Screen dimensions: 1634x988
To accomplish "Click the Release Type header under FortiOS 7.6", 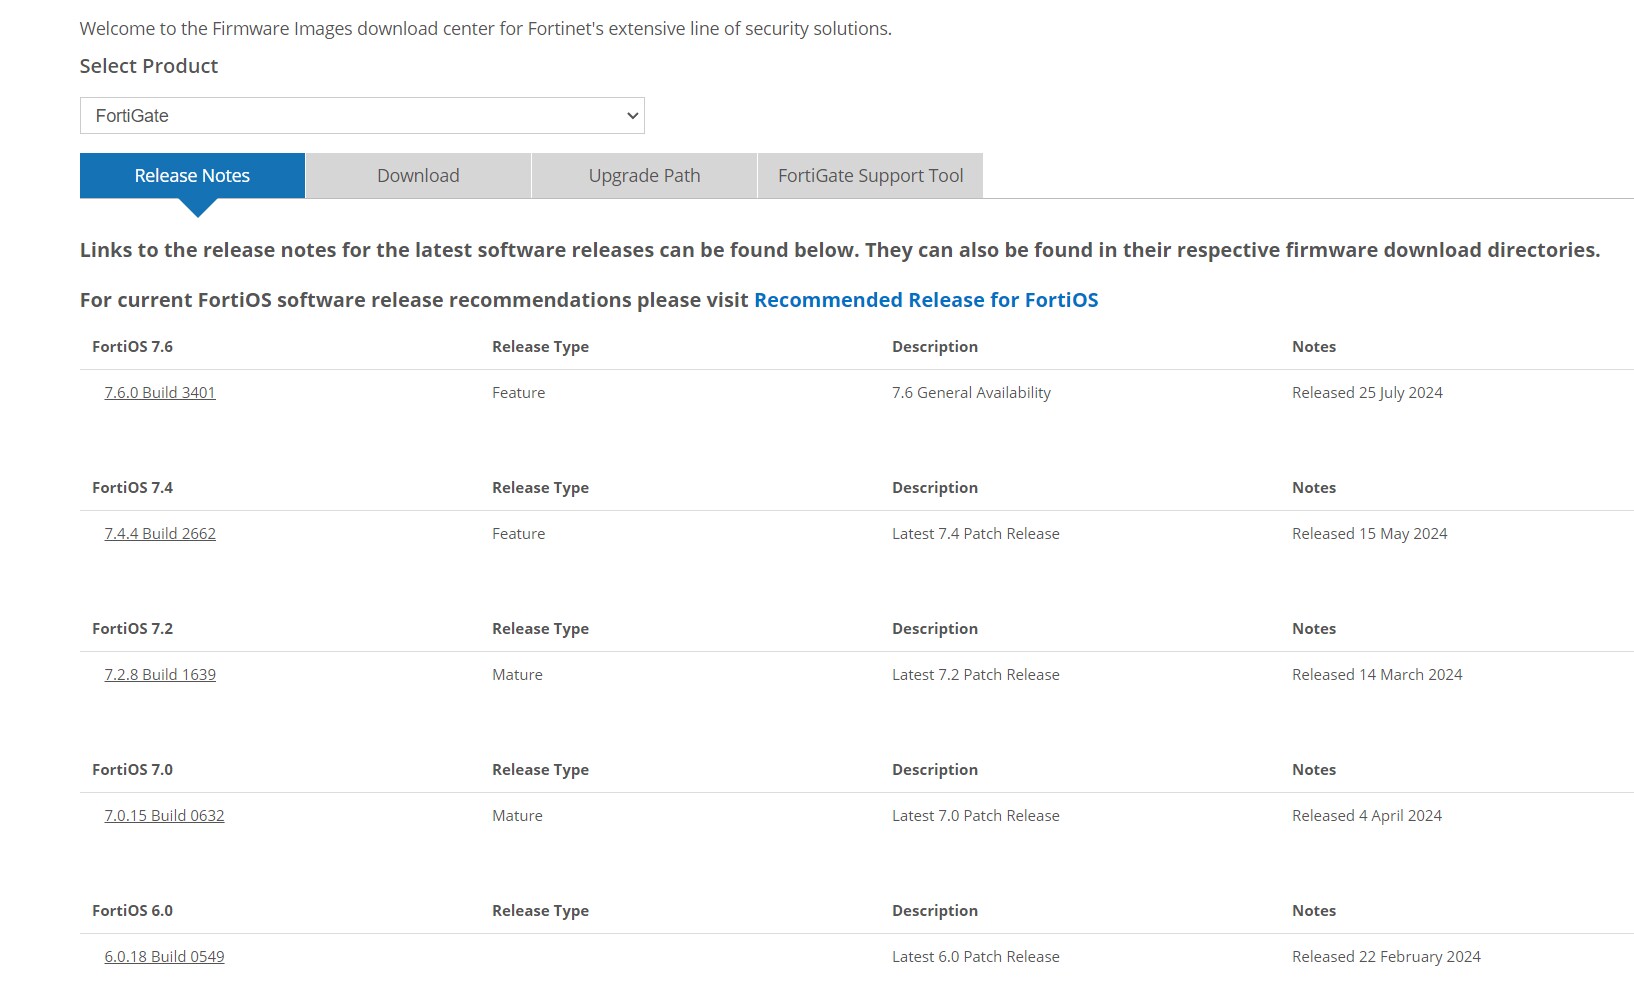I will pos(540,347).
